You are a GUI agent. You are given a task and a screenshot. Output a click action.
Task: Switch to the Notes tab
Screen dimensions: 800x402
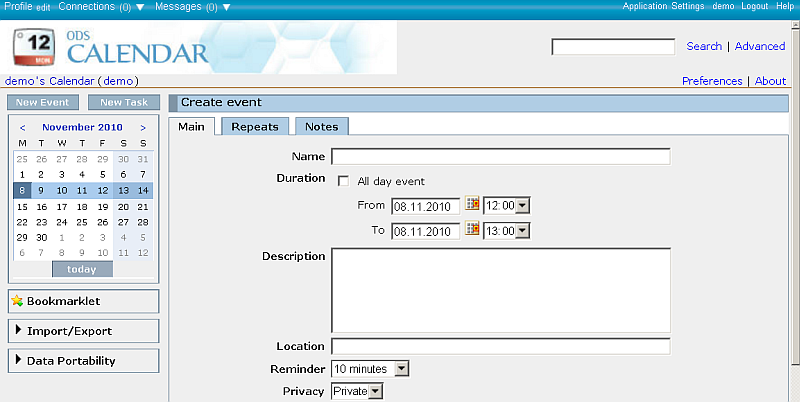tap(321, 126)
